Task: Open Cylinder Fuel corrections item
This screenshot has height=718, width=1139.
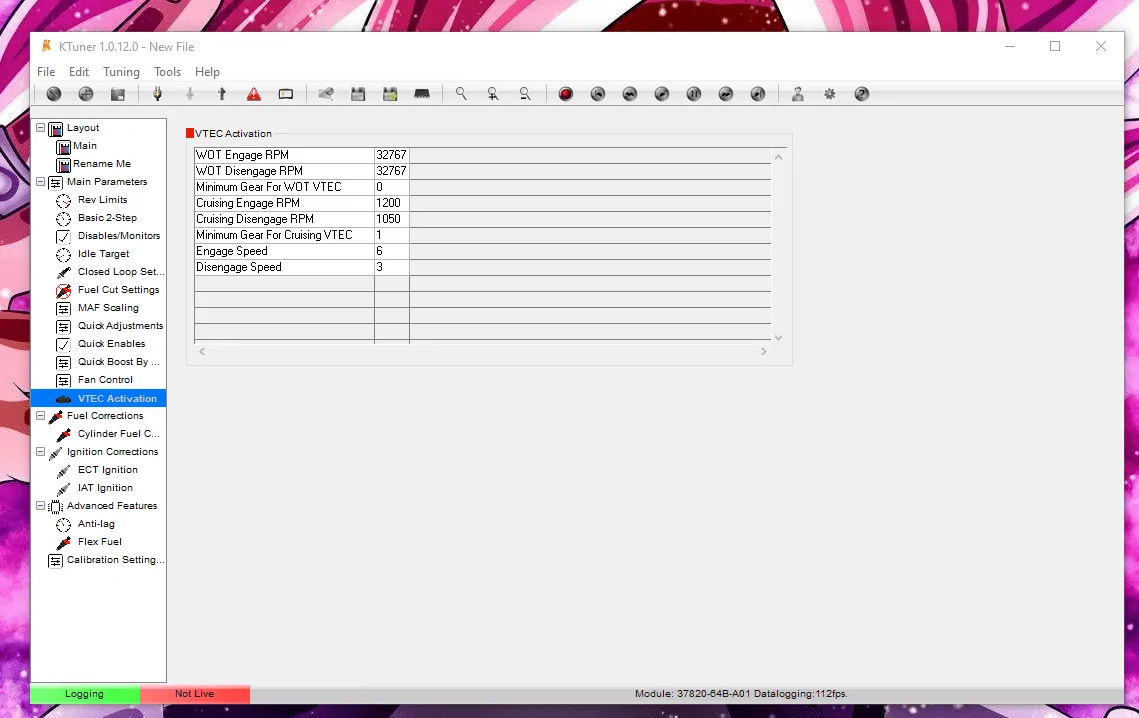Action: click(118, 434)
